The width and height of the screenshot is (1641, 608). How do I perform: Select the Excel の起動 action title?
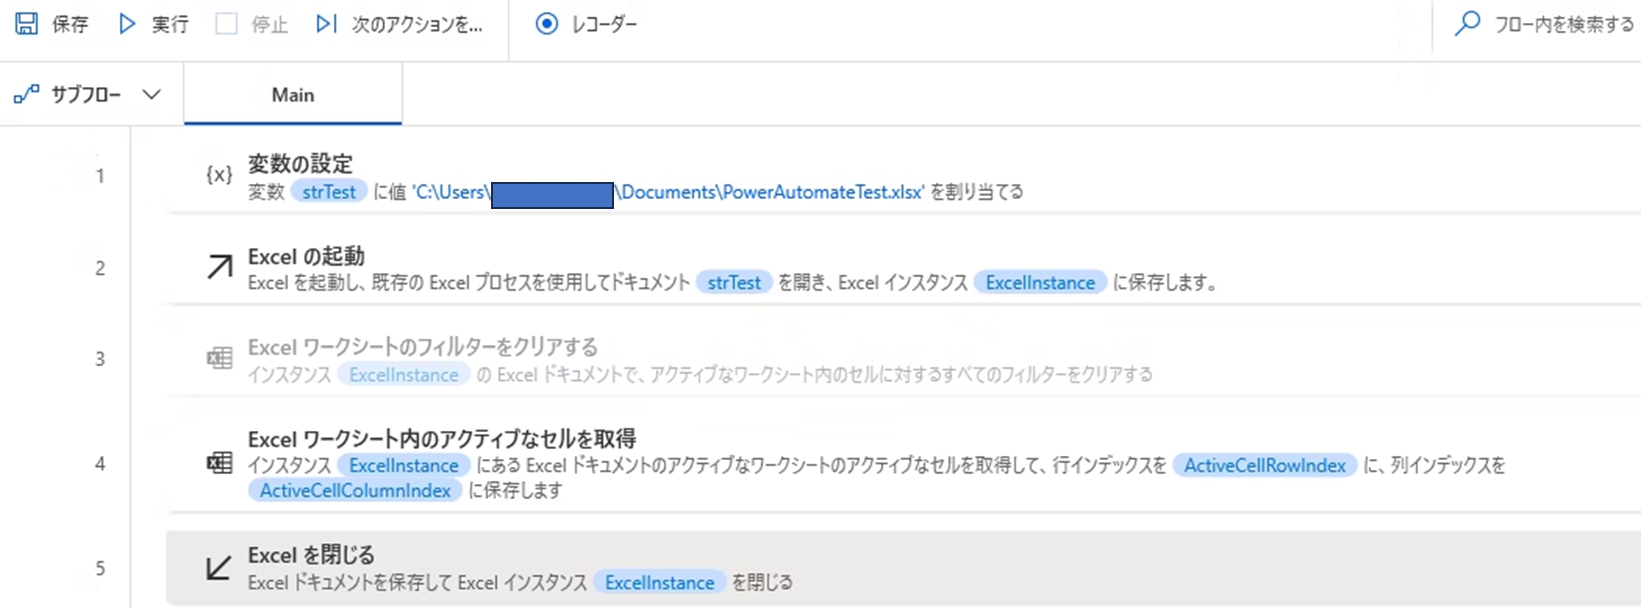(x=306, y=257)
